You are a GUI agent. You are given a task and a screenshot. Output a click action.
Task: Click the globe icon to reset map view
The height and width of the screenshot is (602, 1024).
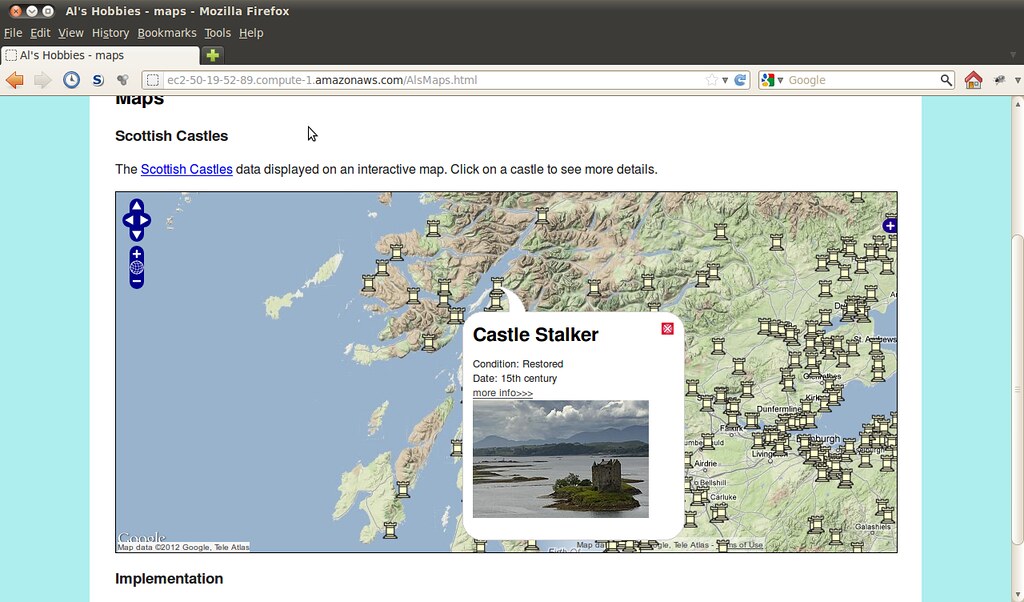tap(136, 267)
